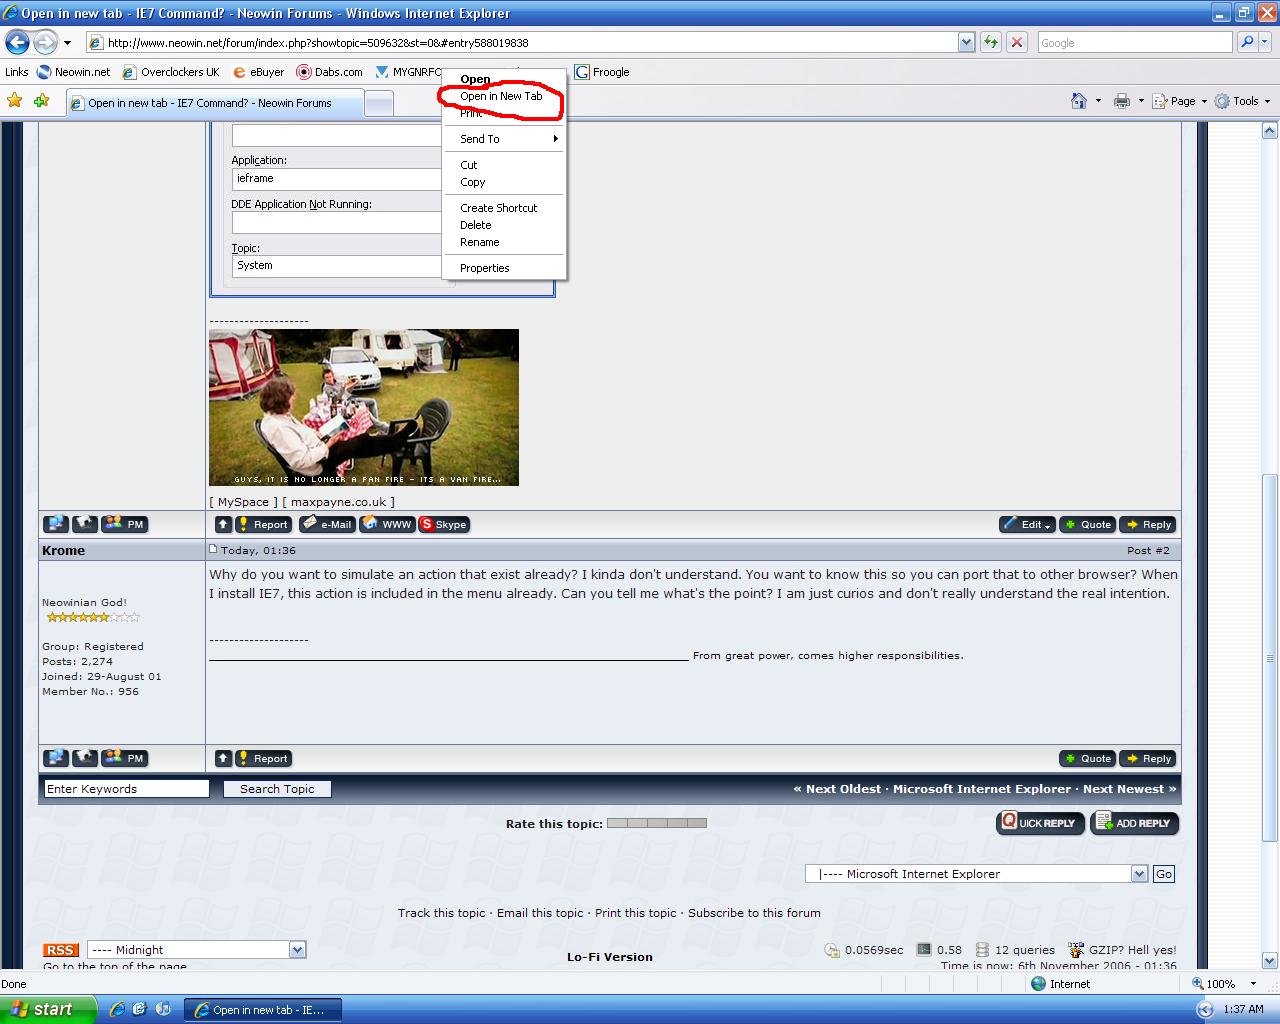1280x1024 pixels.
Task: Open a new blank tab
Action: [378, 103]
